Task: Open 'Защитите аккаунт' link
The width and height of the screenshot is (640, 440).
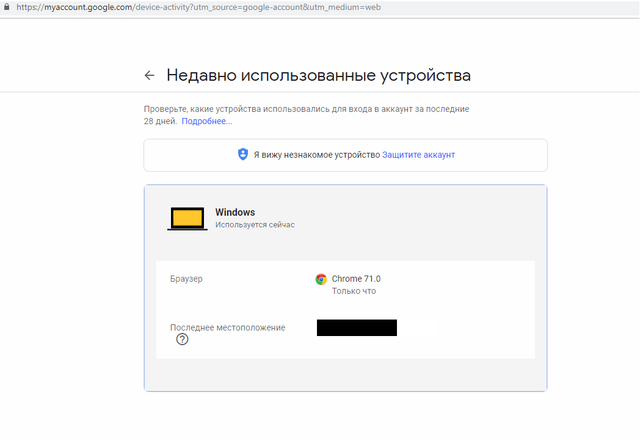Action: point(418,155)
